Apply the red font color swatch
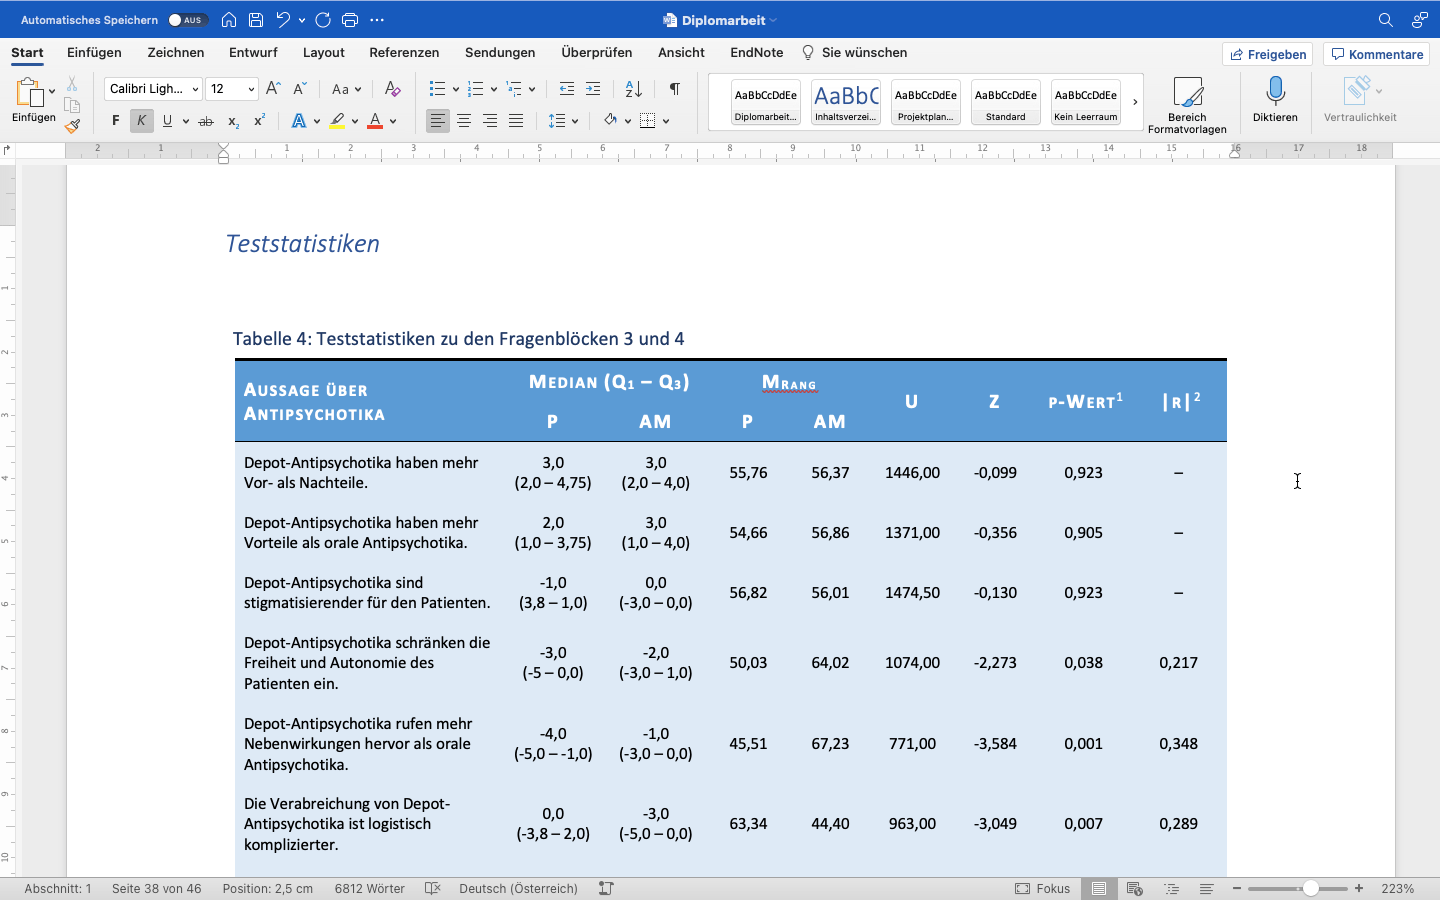Viewport: 1440px width, 900px height. point(375,121)
